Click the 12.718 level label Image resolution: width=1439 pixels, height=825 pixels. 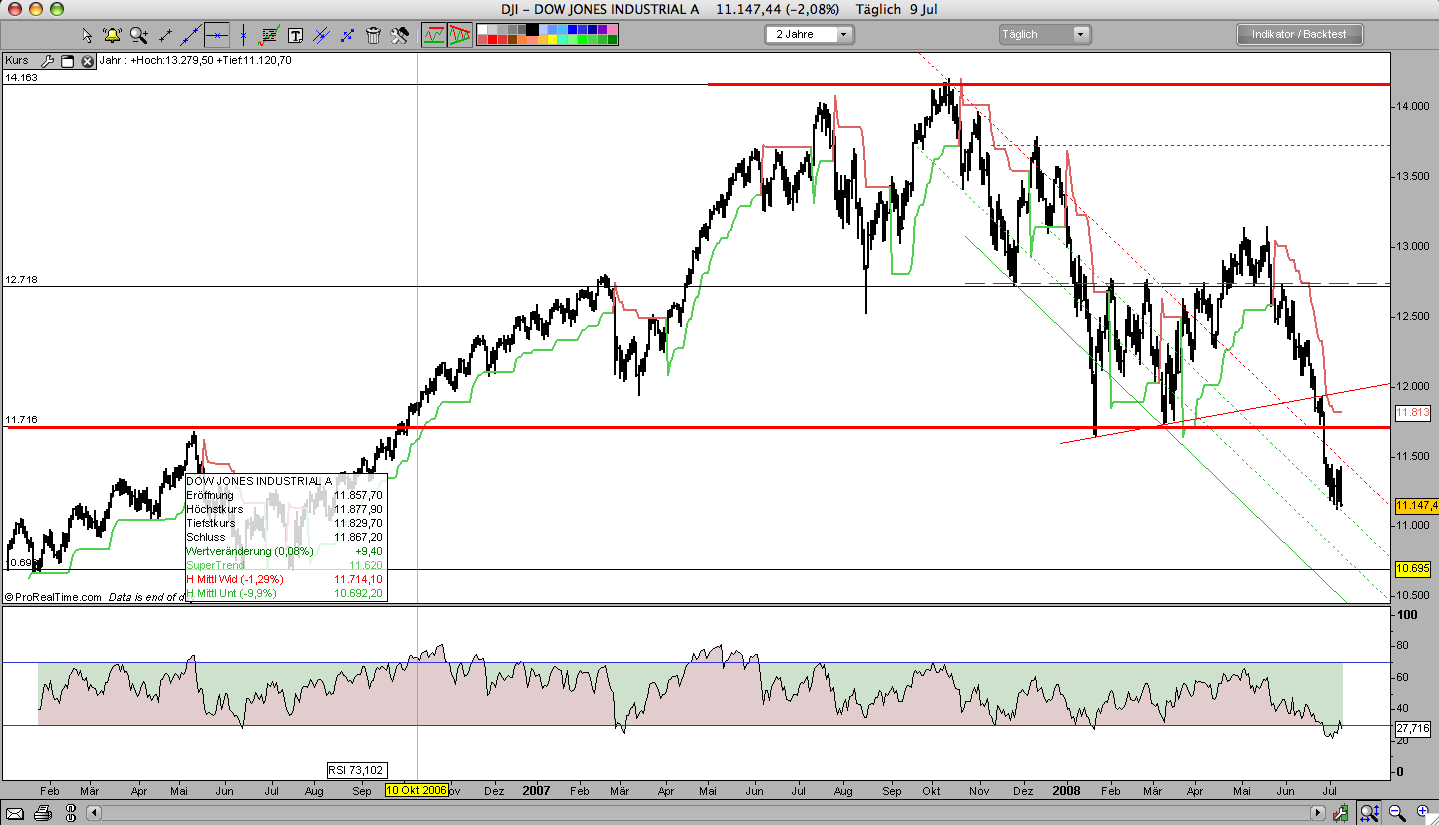pos(20,279)
